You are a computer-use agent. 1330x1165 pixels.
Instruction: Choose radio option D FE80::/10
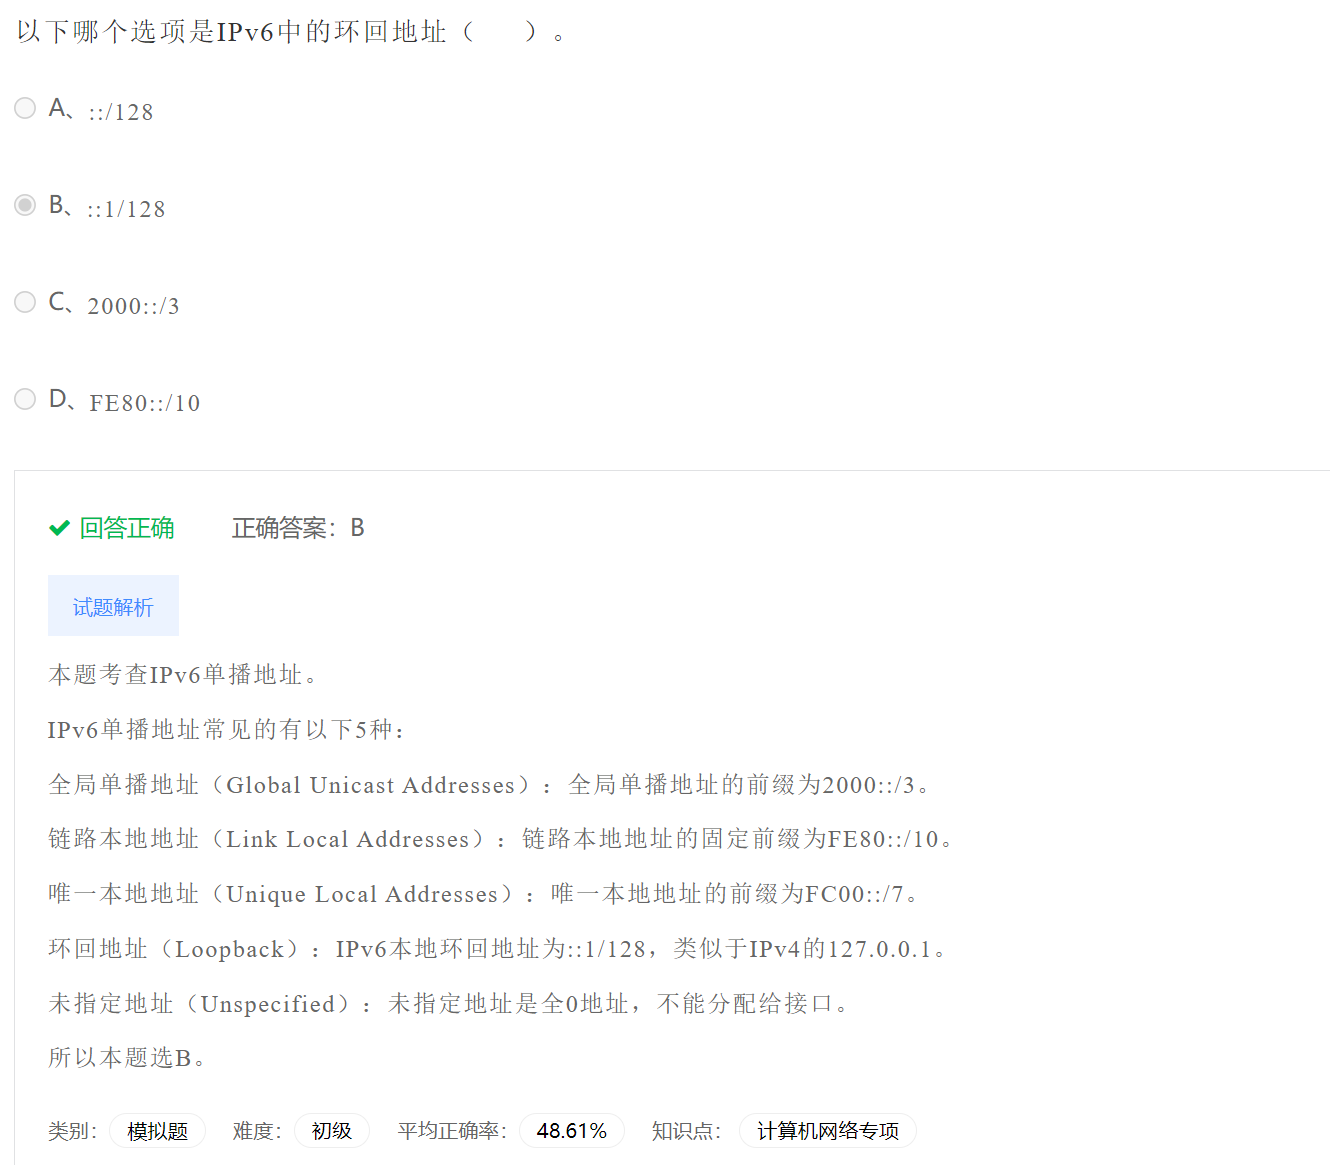pyautogui.click(x=25, y=399)
